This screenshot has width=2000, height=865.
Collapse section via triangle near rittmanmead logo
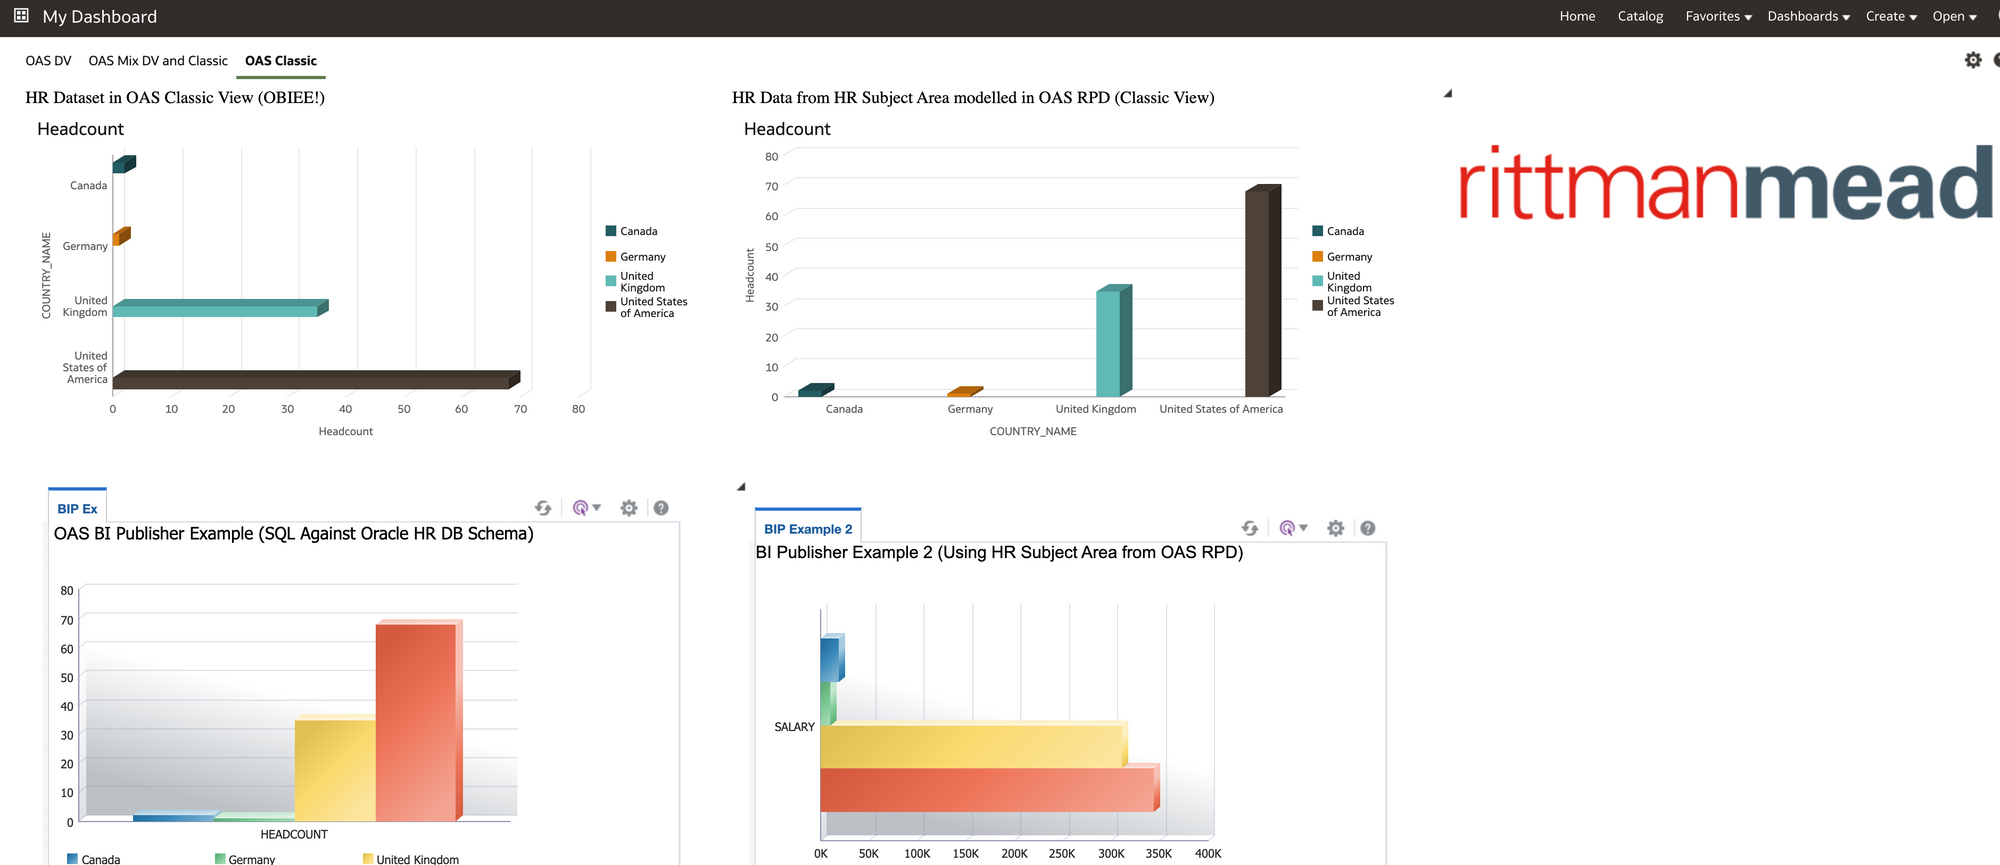click(x=1448, y=94)
